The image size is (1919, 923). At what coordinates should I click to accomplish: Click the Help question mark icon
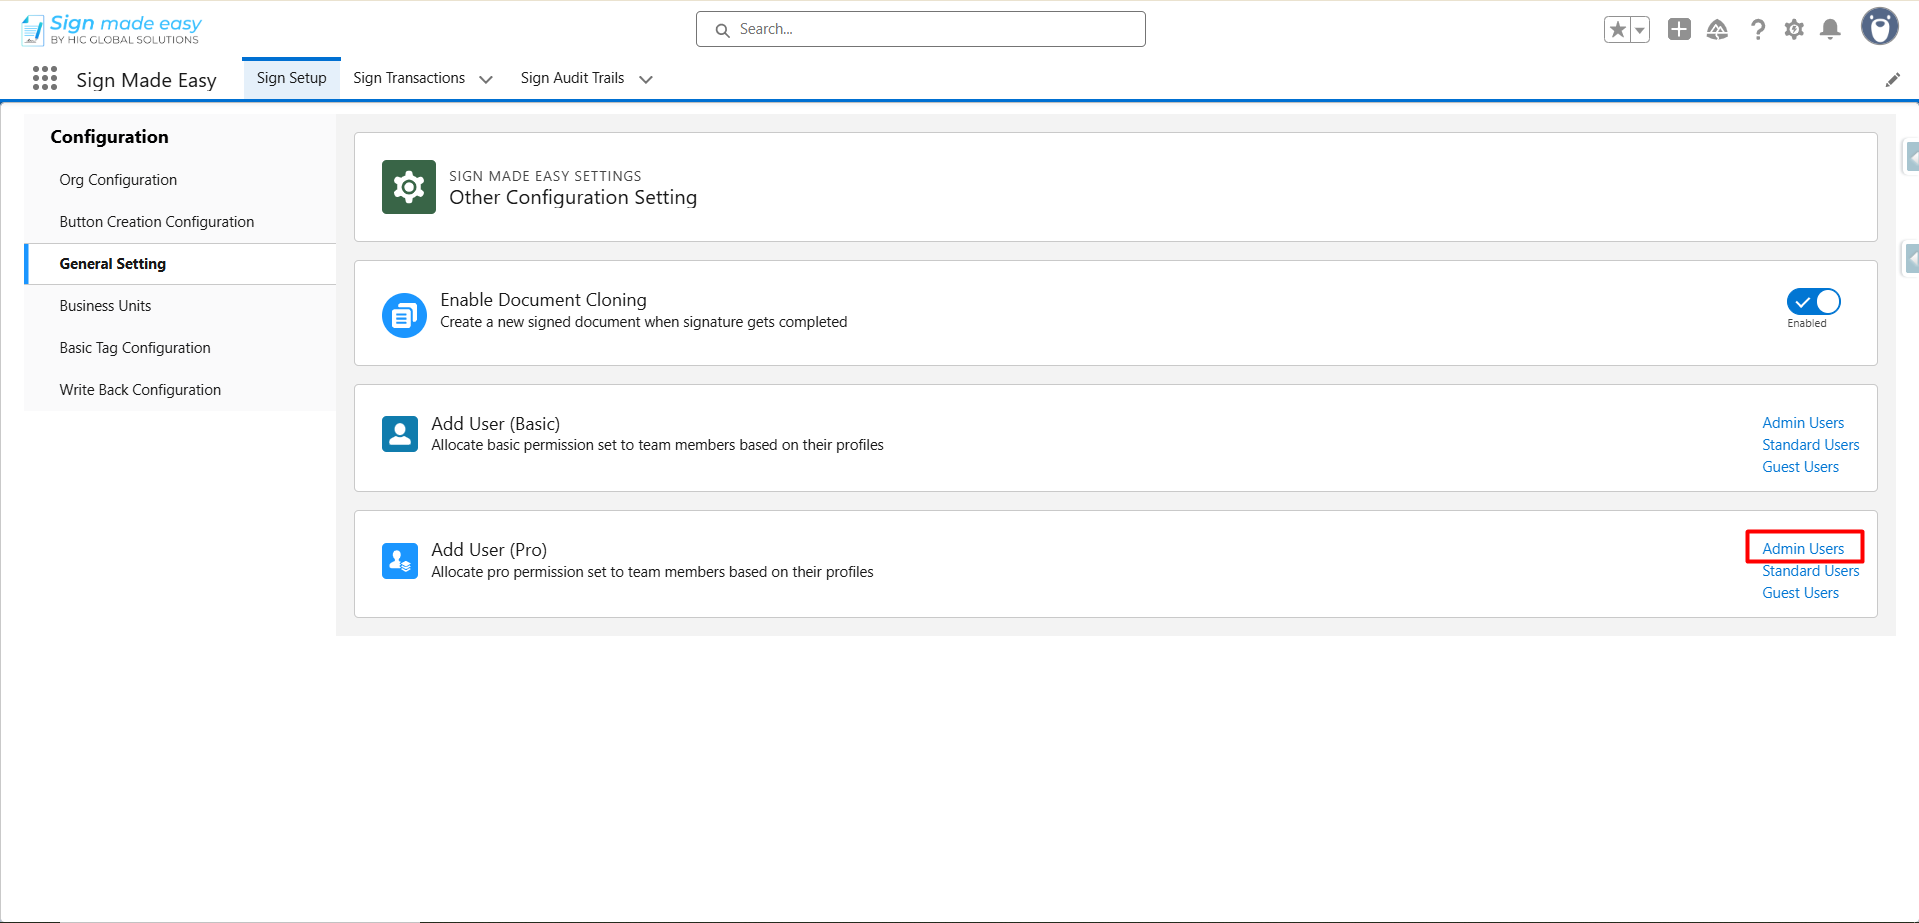click(x=1757, y=30)
